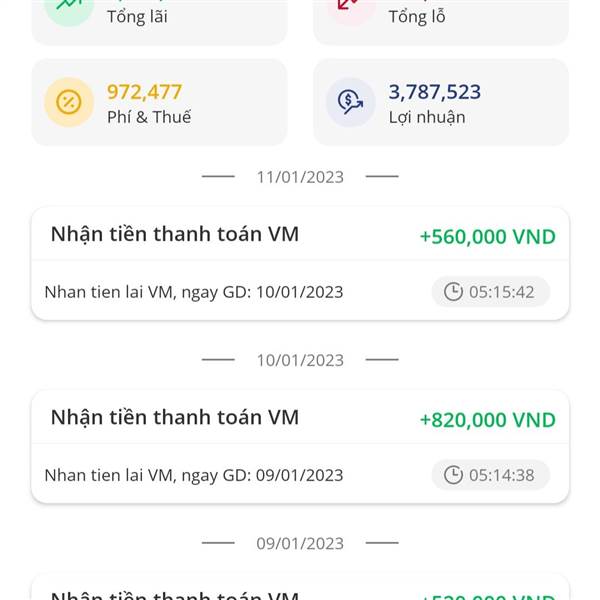Viewport: 600px width, 600px height.
Task: Open the Lợi nhuận 3,787,523 card
Action: tap(441, 102)
